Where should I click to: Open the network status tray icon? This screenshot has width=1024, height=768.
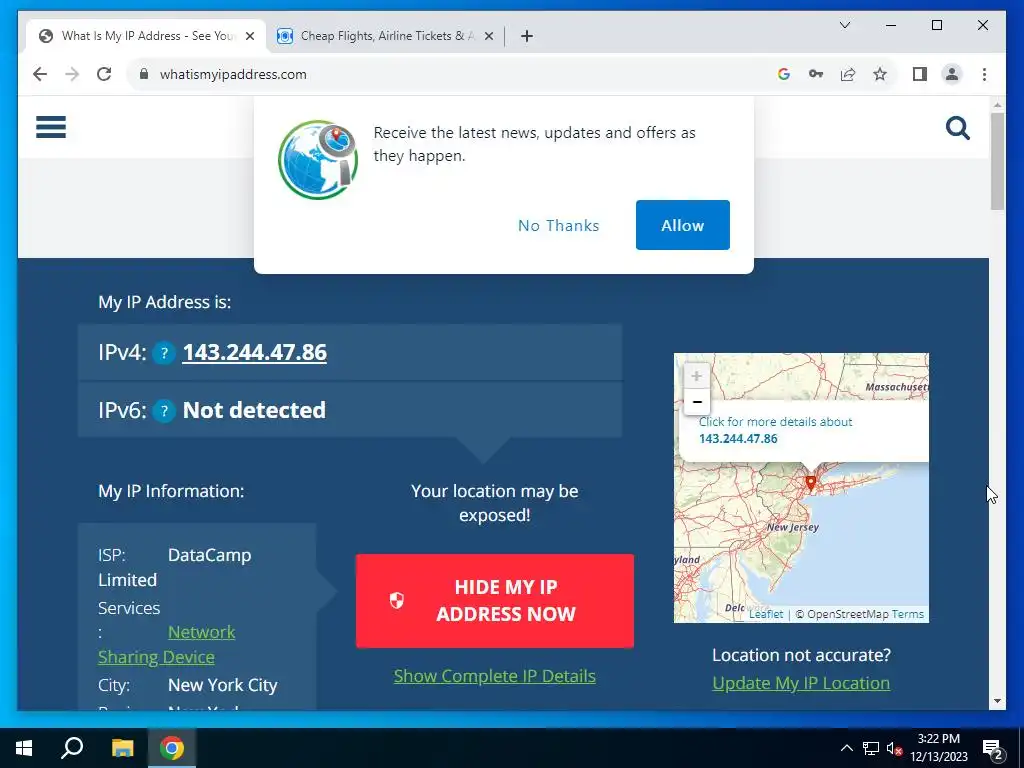(871, 748)
